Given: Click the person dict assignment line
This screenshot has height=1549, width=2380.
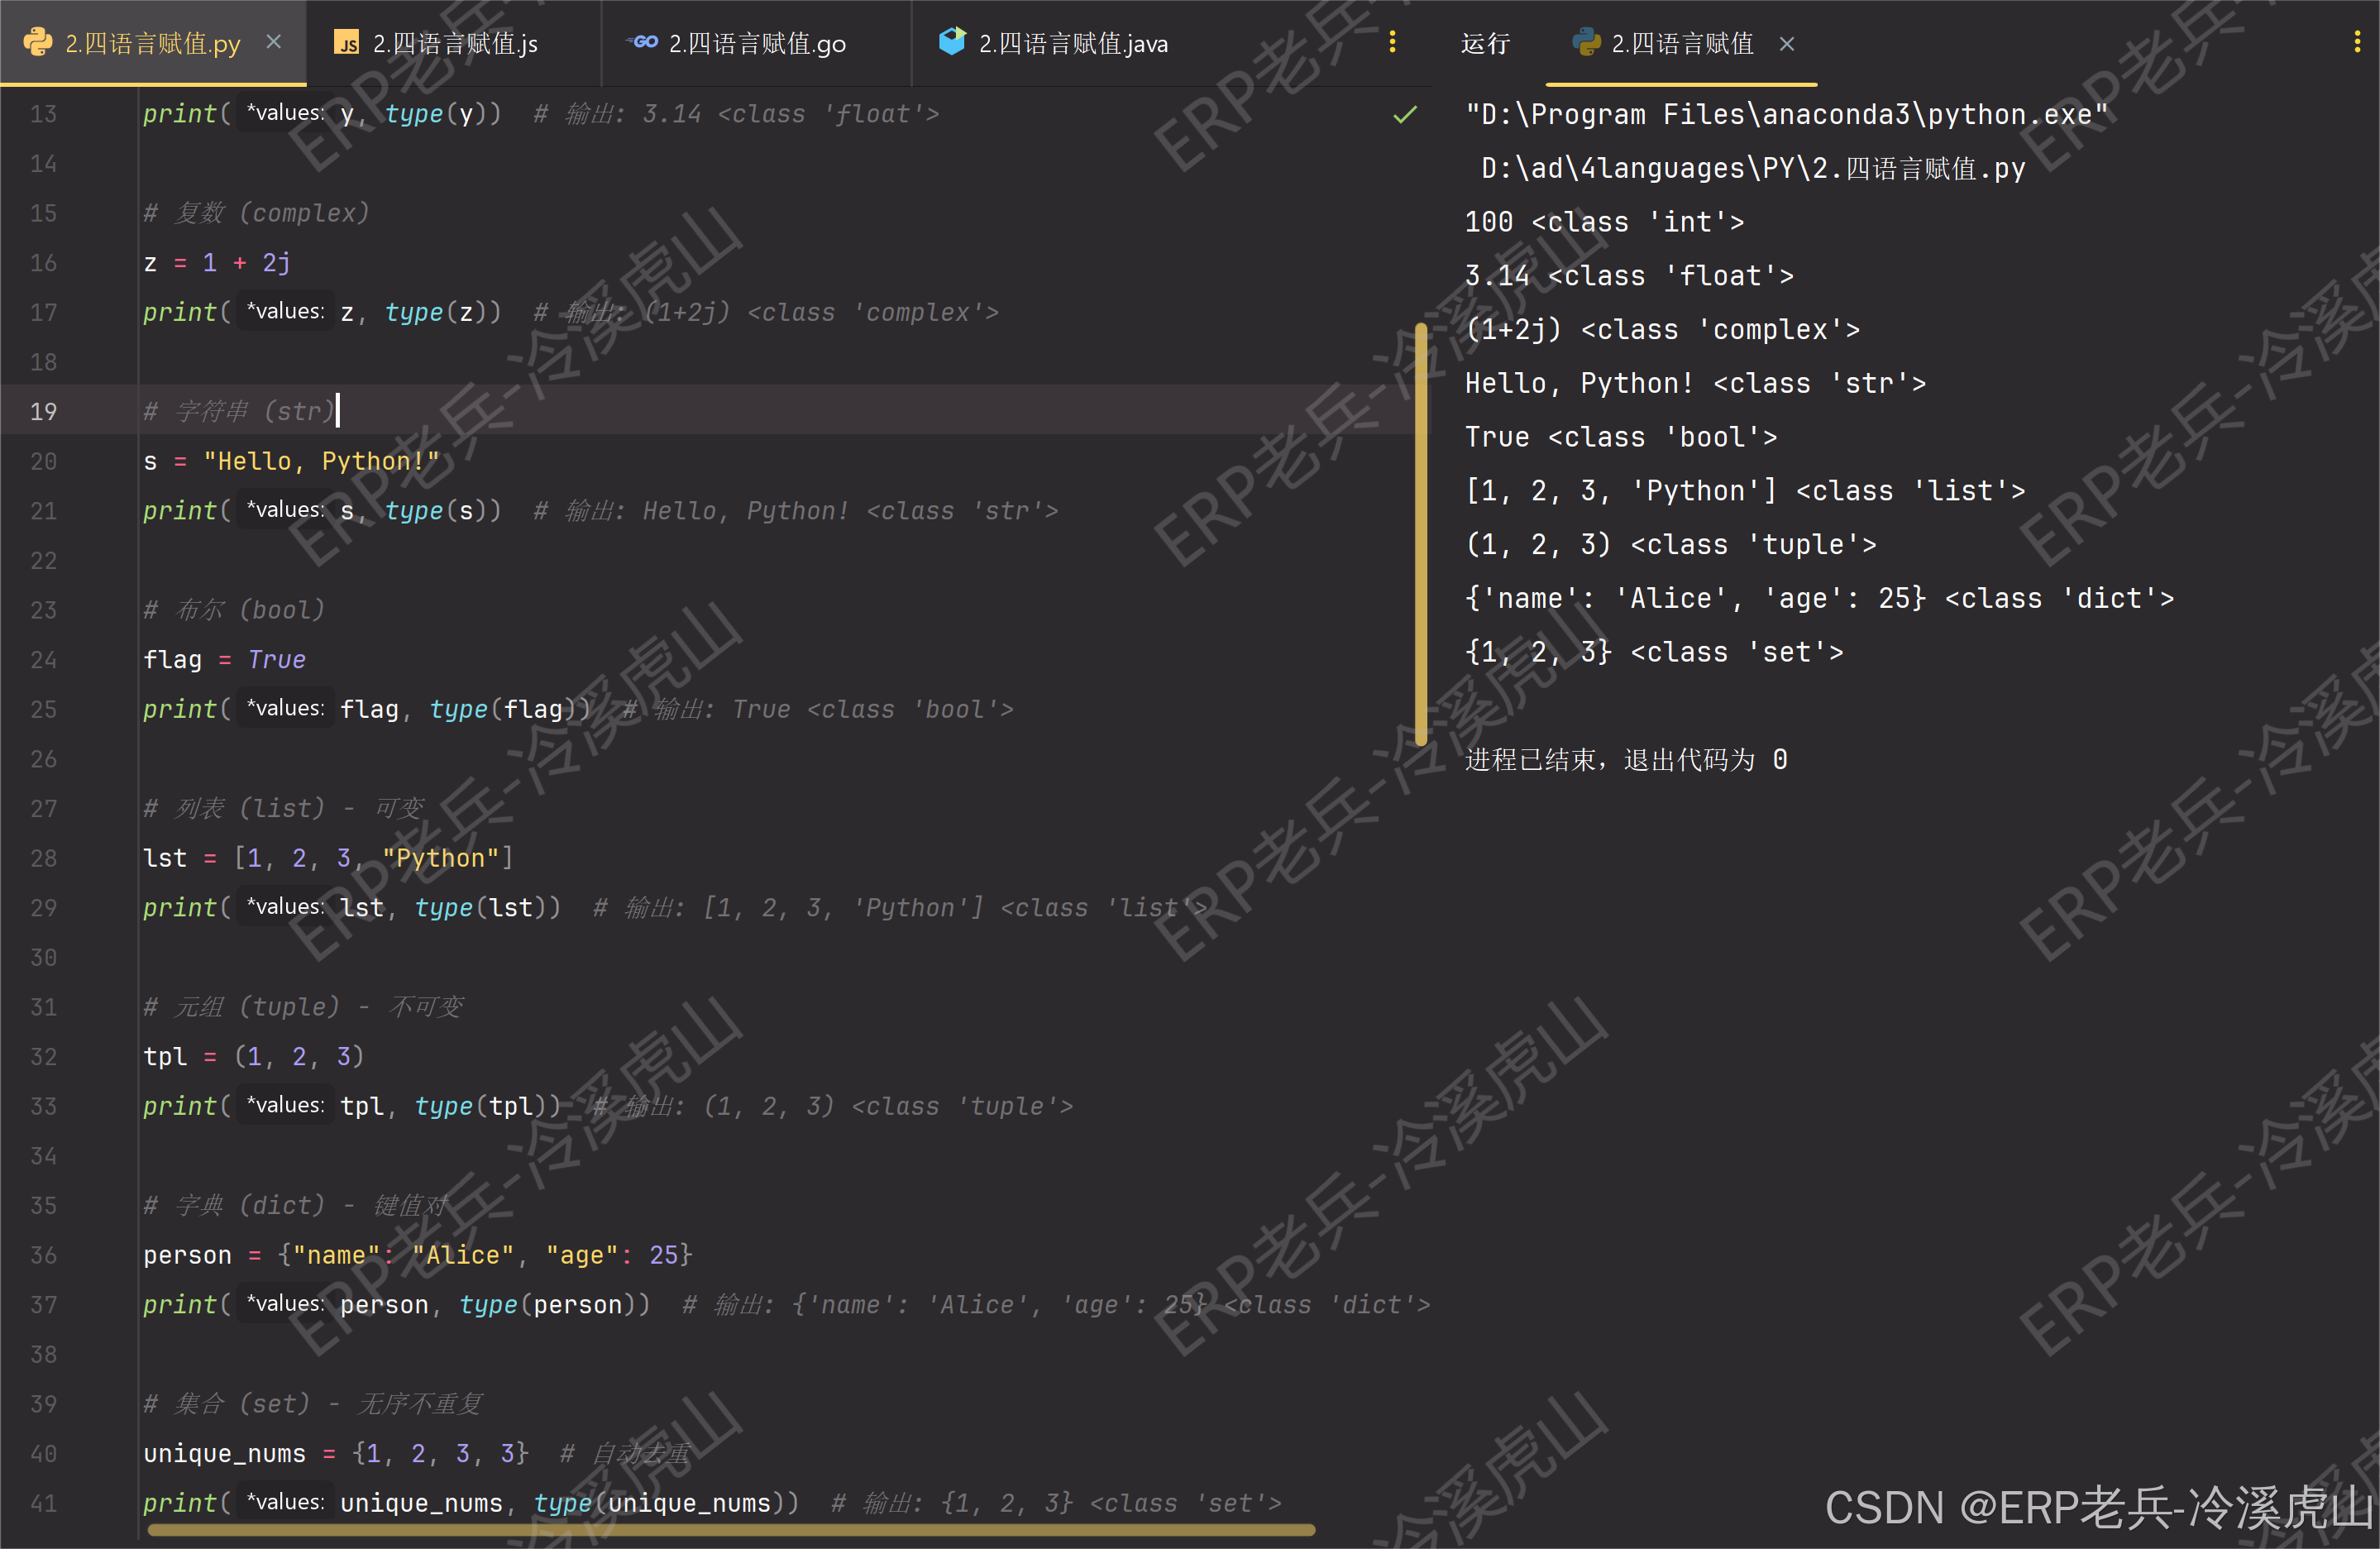Looking at the screenshot, I should click(418, 1255).
